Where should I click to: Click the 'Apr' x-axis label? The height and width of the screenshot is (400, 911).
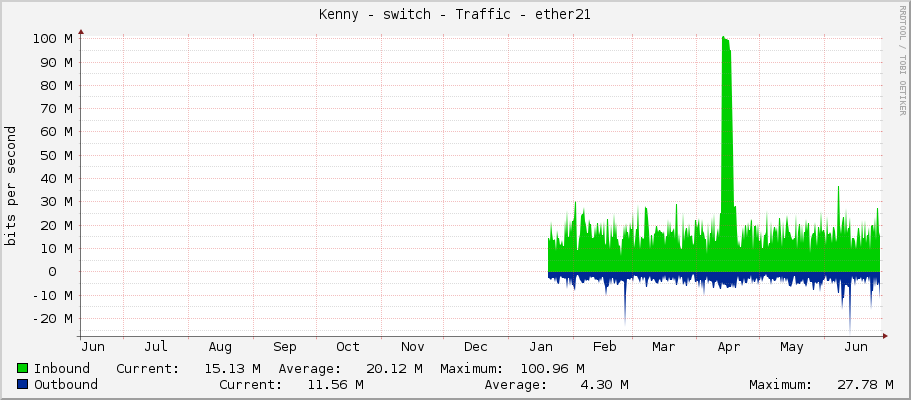729,347
